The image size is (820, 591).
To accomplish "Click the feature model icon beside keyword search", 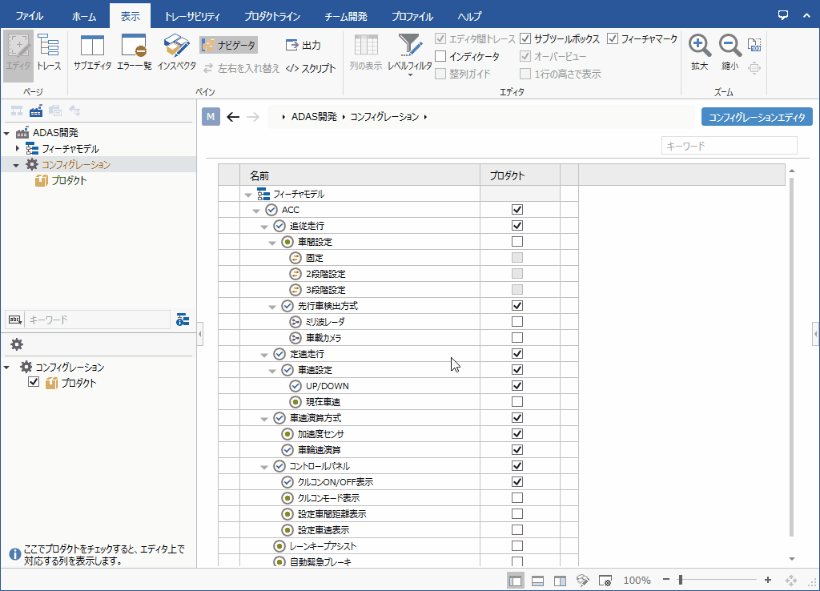I will coord(183,319).
